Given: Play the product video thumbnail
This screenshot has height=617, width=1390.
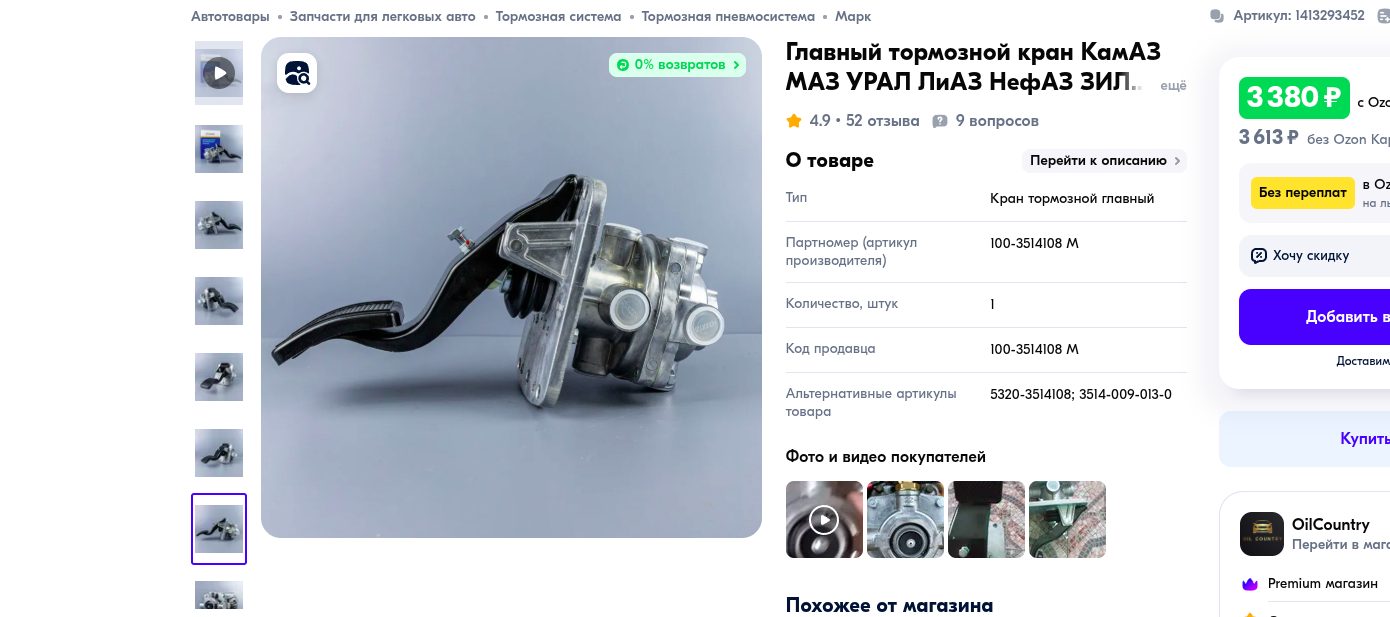Looking at the screenshot, I should 219,73.
